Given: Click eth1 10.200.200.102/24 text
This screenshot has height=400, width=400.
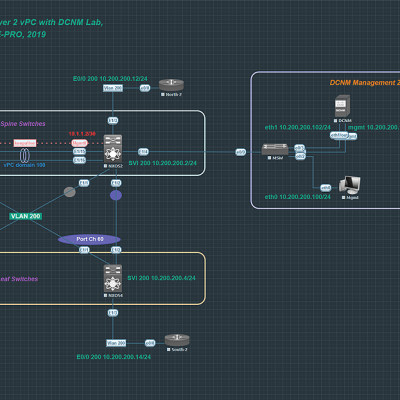Looking at the screenshot, I should tap(298, 127).
